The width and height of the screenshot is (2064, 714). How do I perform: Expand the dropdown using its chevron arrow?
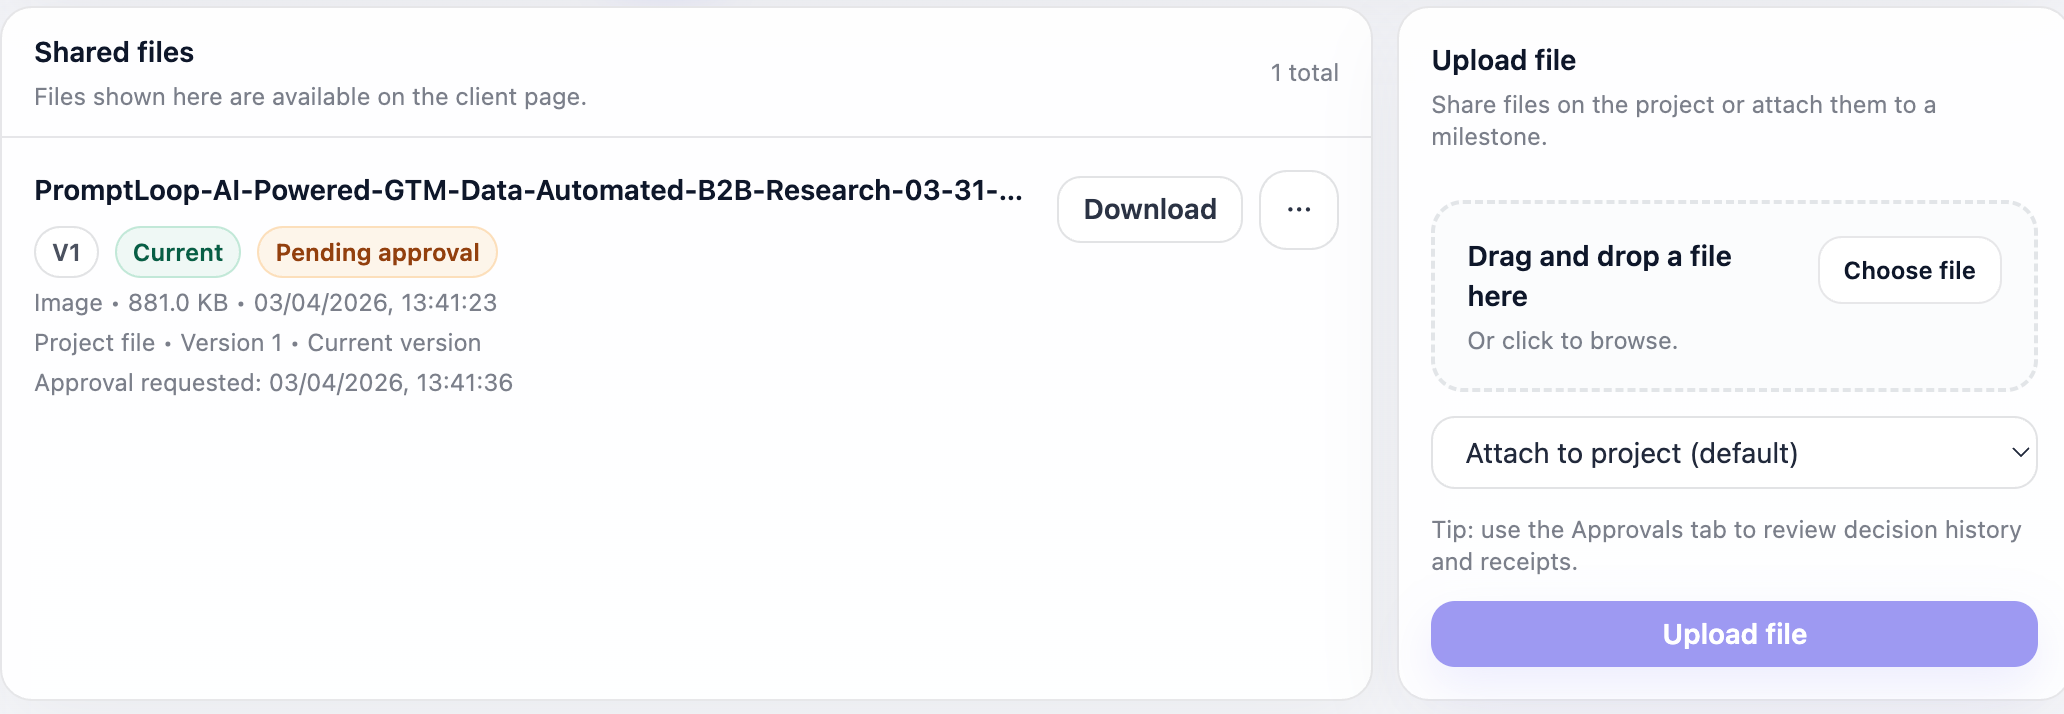(2019, 453)
